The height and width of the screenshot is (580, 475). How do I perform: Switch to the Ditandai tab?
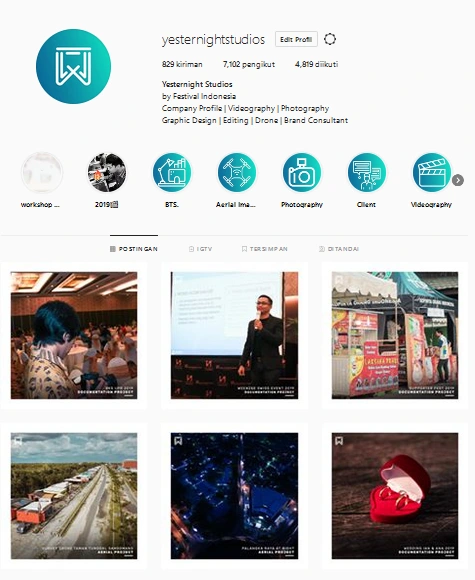(x=339, y=249)
